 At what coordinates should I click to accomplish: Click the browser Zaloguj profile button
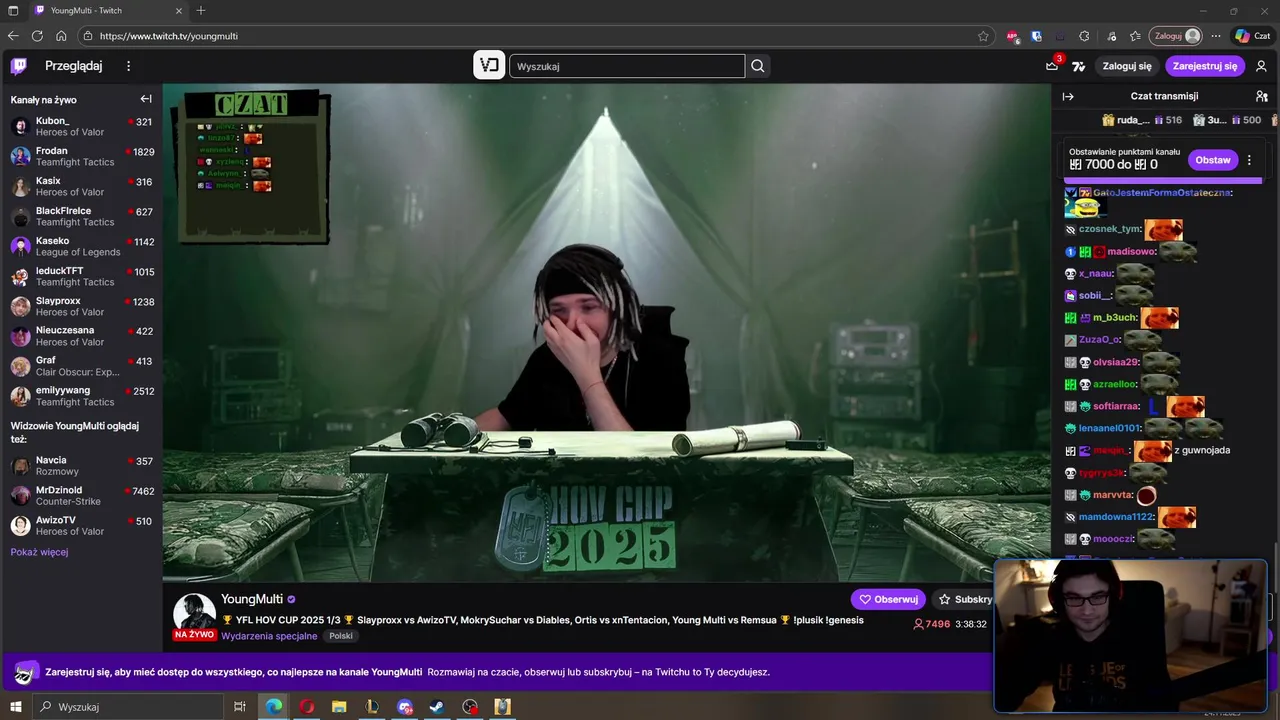[x=1175, y=36]
